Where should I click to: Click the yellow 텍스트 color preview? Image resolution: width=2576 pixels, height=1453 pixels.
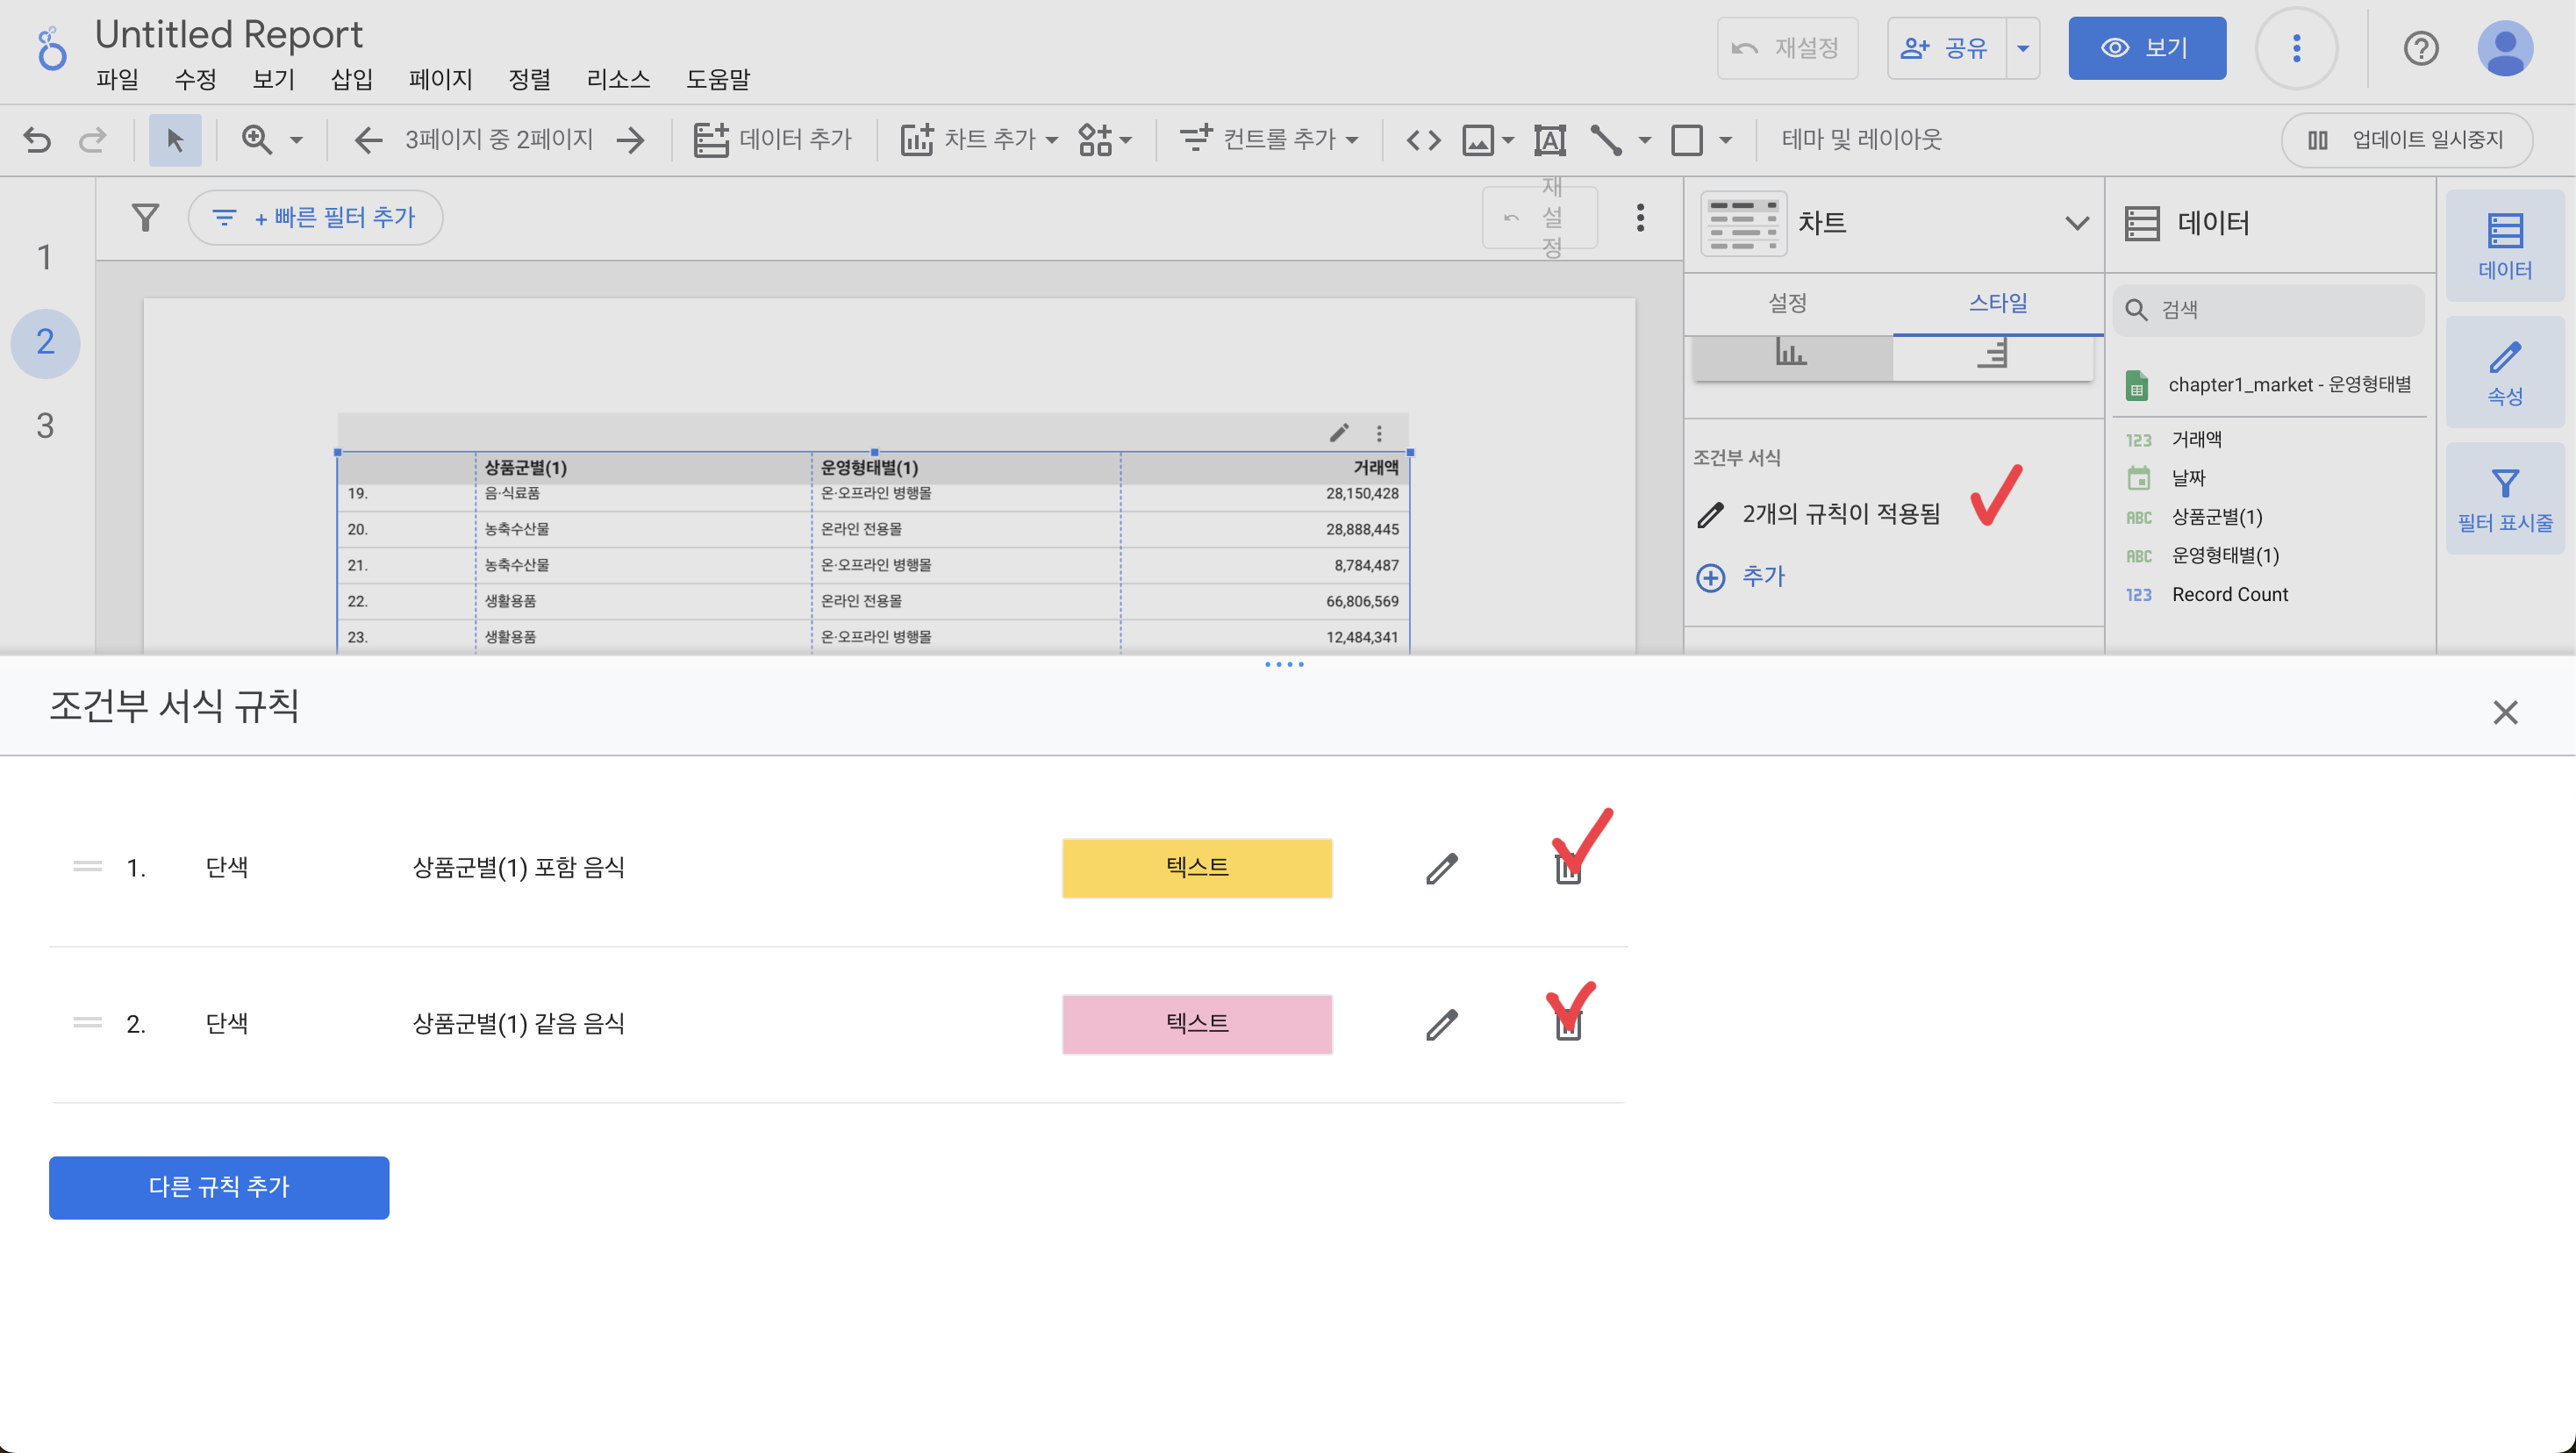(x=1196, y=867)
